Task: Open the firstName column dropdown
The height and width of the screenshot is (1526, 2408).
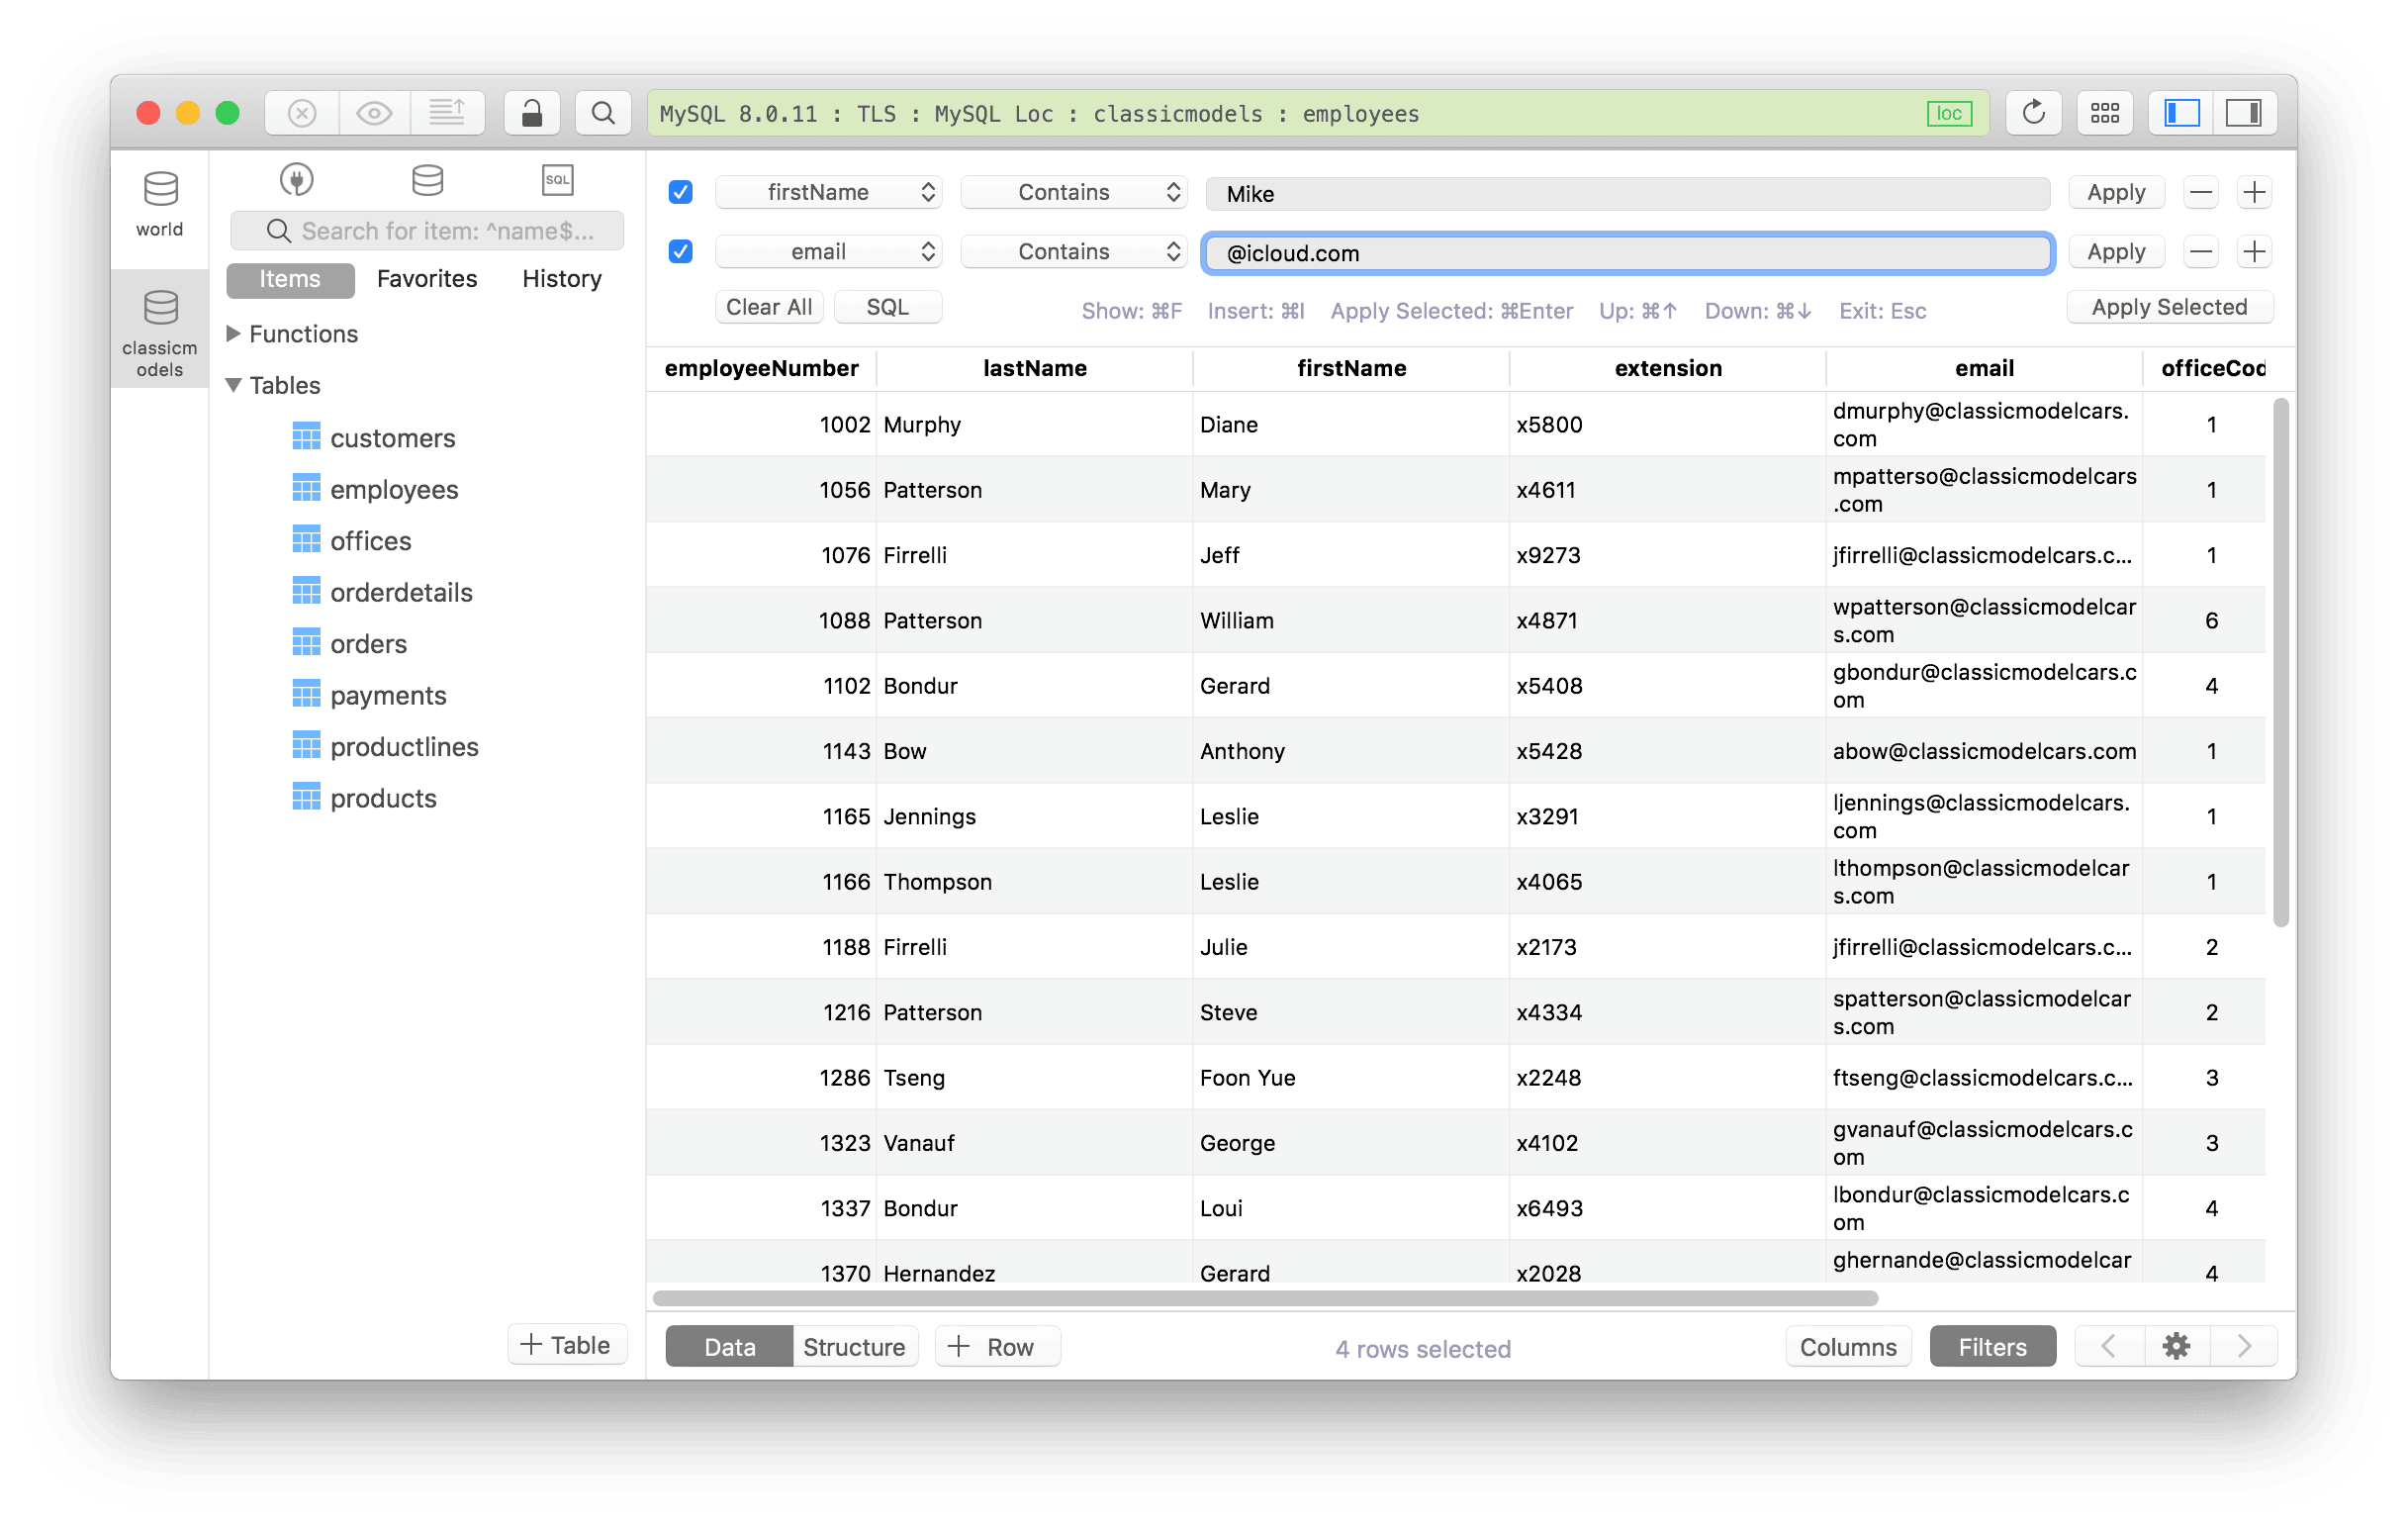Action: point(829,192)
